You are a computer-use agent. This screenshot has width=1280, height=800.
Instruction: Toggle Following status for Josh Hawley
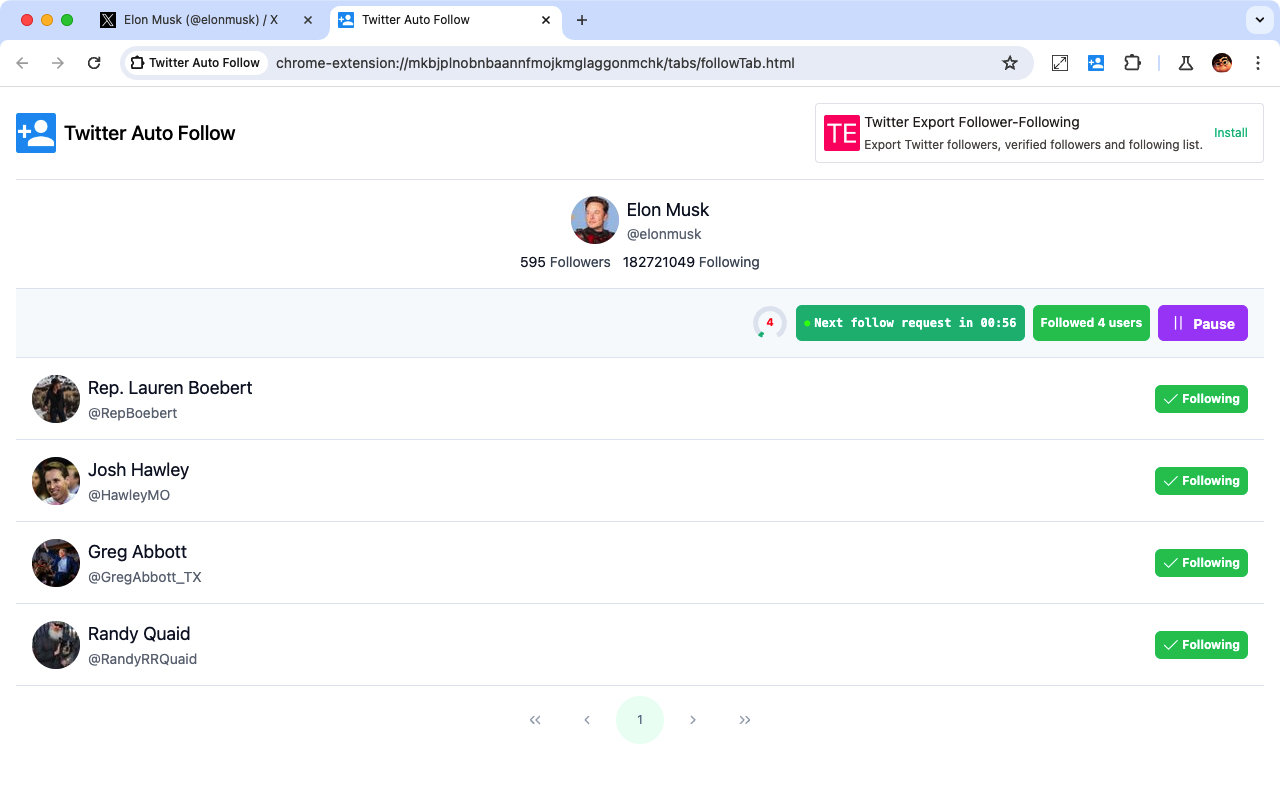pyautogui.click(x=1201, y=481)
